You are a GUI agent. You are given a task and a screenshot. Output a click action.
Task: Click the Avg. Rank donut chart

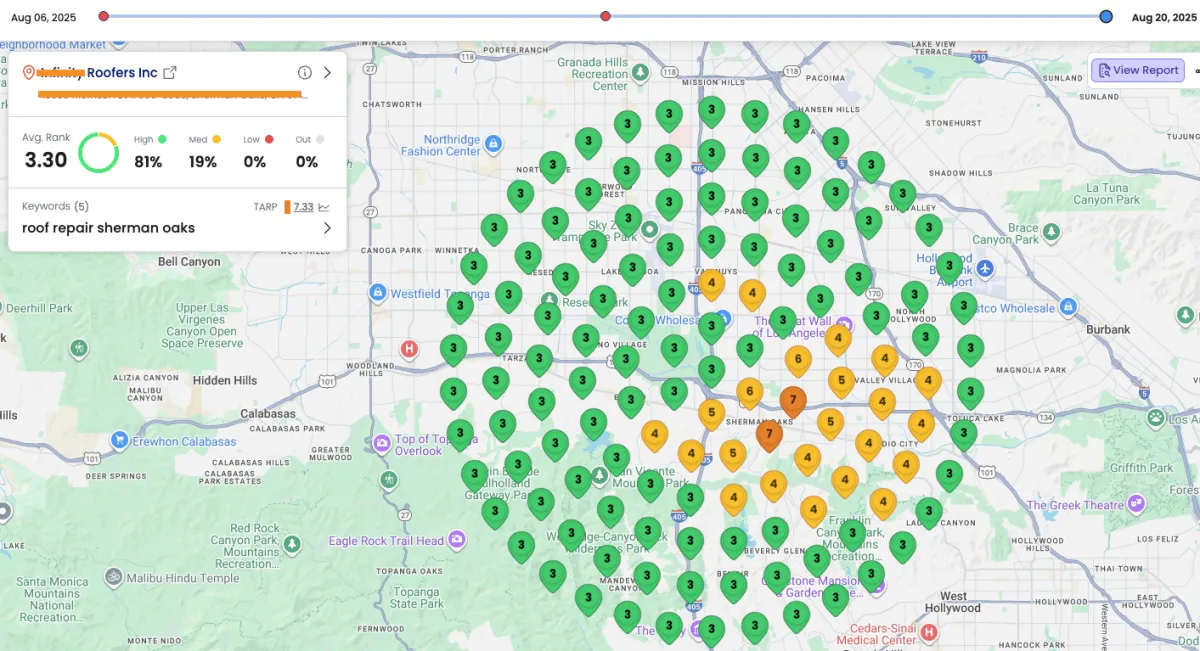tap(98, 152)
